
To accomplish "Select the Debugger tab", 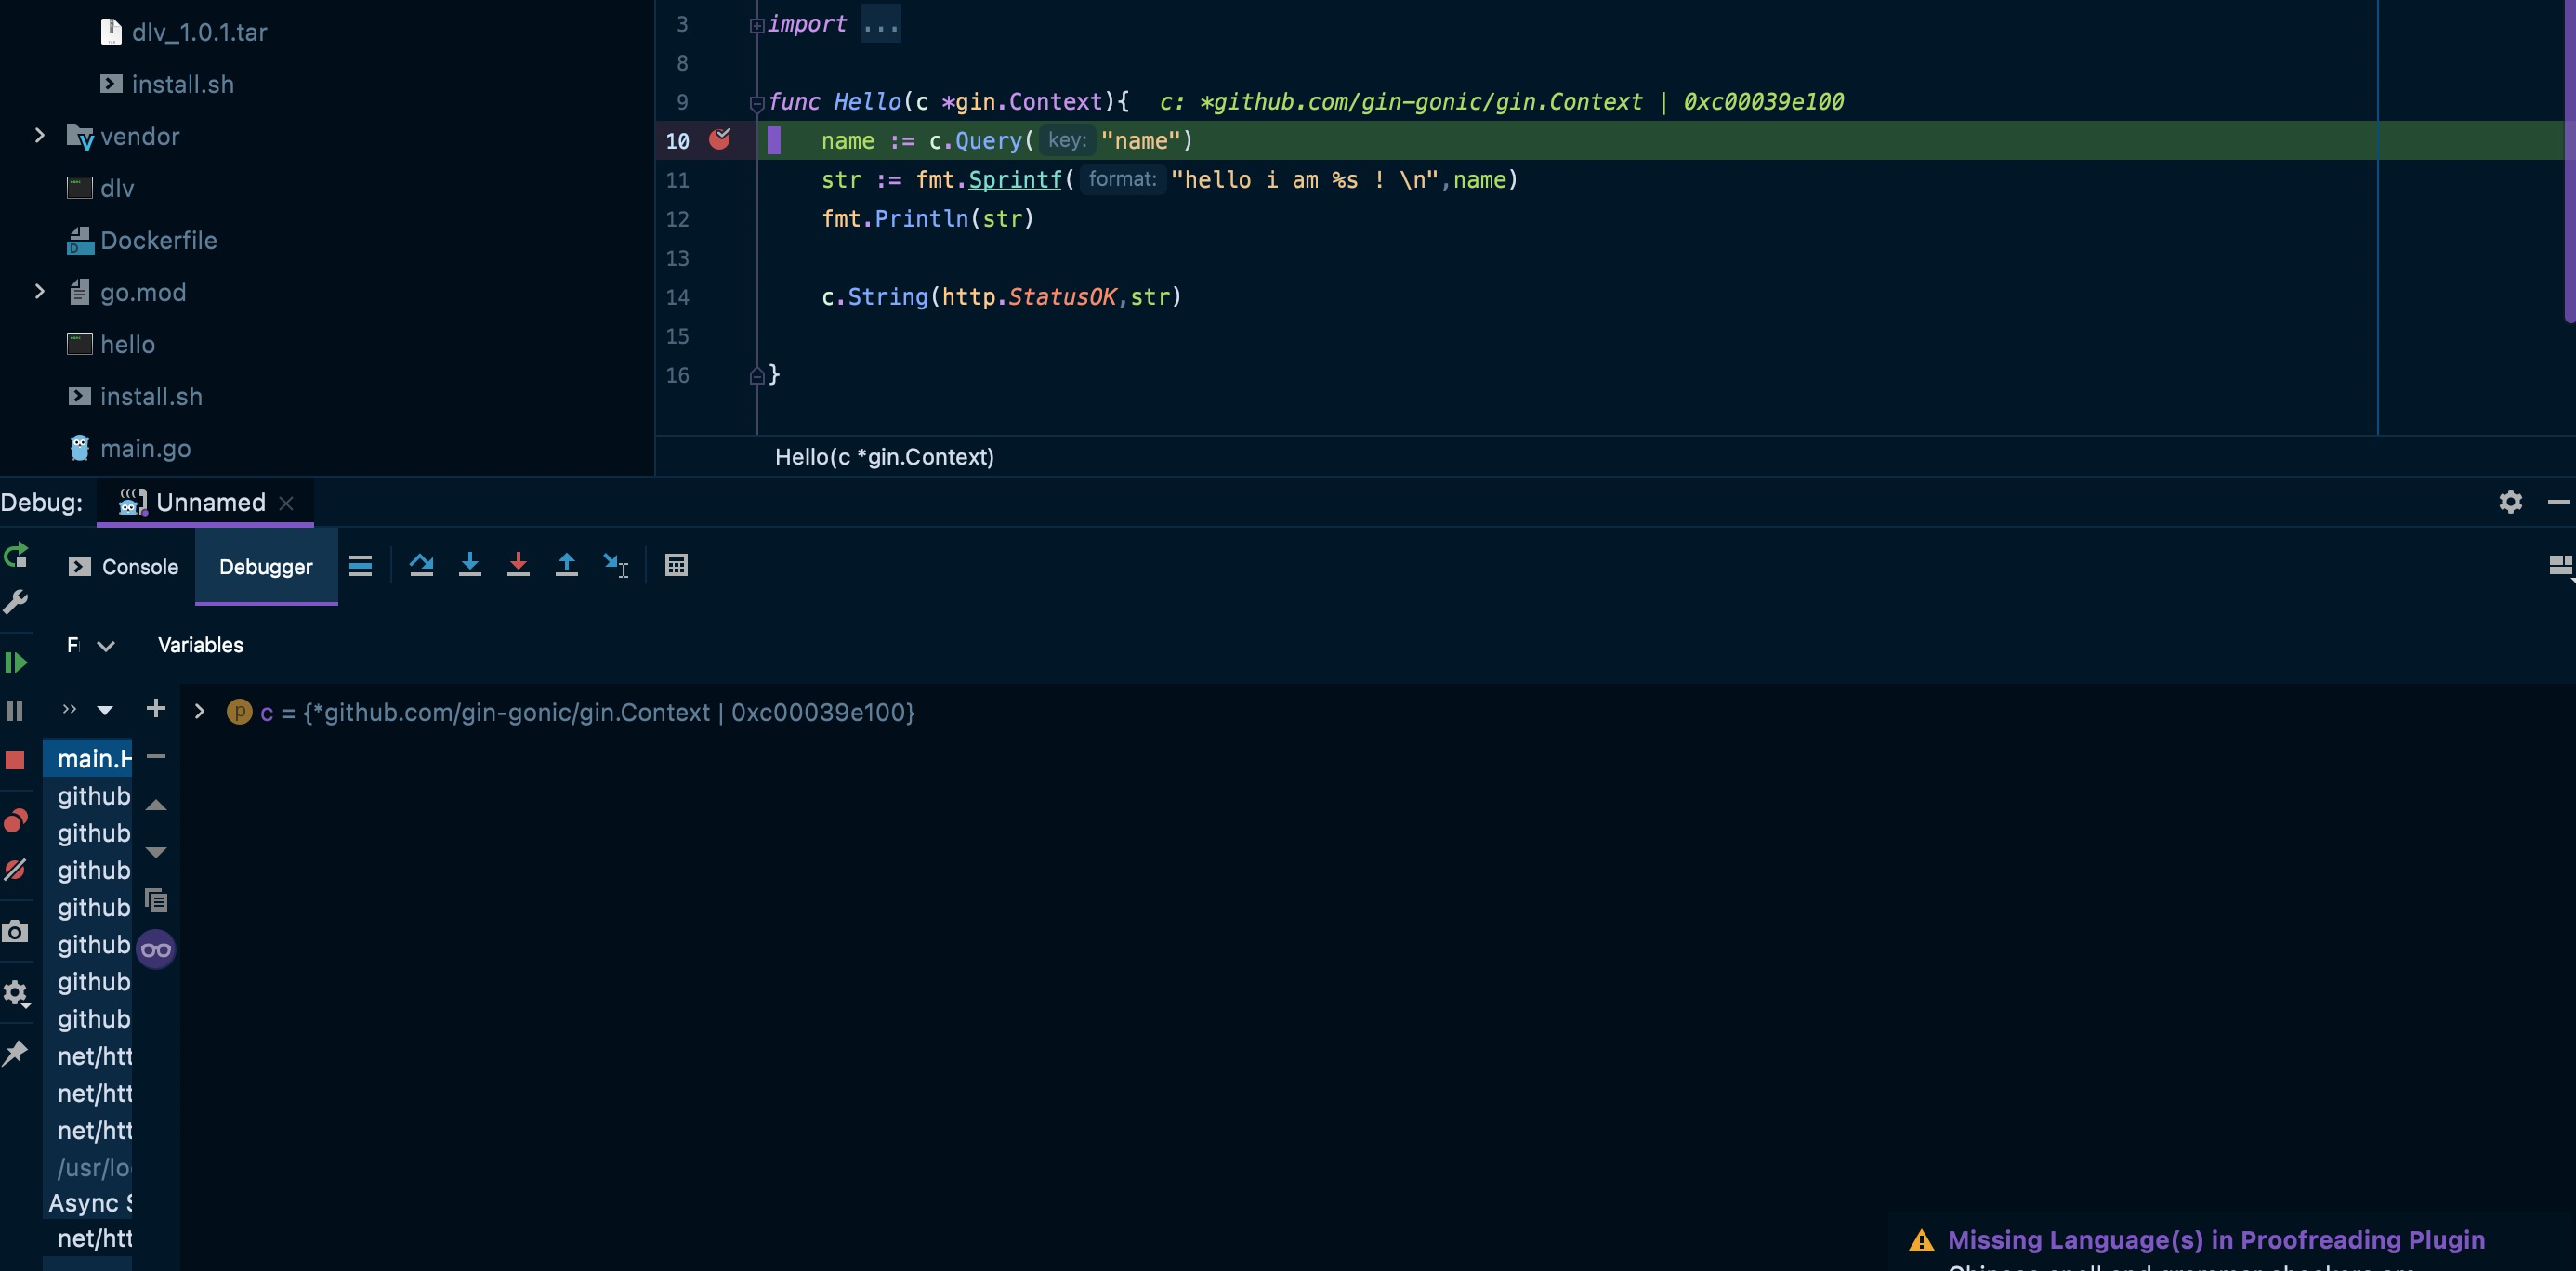I will pos(266,567).
